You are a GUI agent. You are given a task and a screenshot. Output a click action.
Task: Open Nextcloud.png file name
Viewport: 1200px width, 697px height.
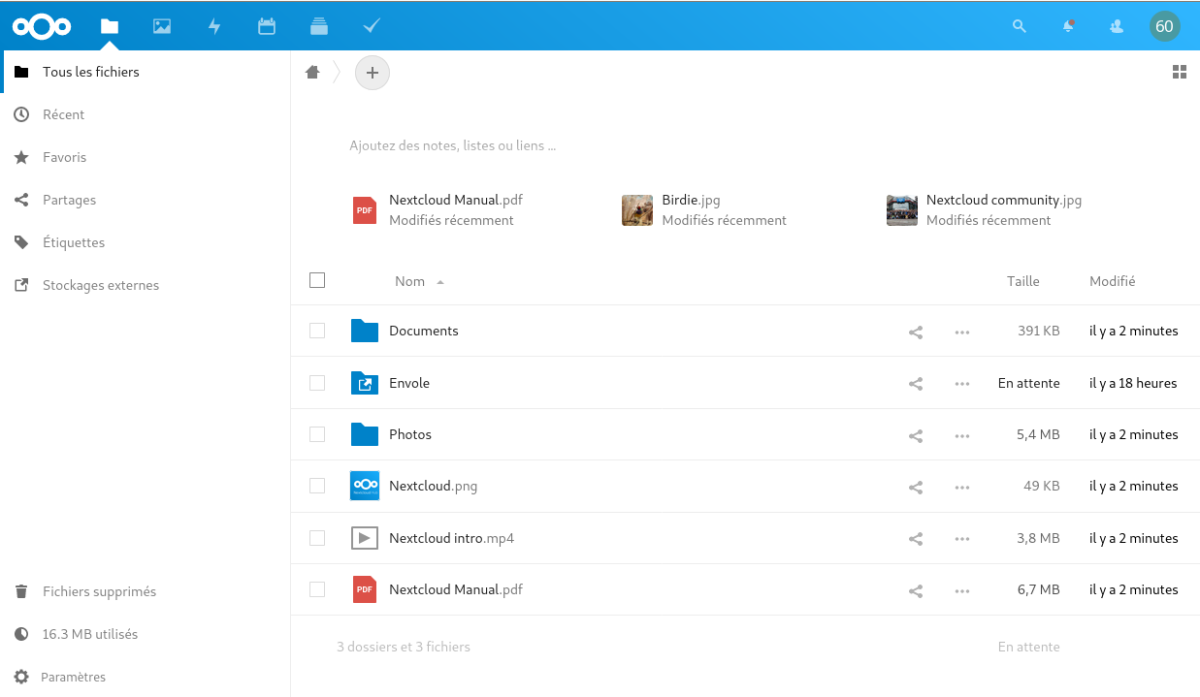[x=433, y=487]
